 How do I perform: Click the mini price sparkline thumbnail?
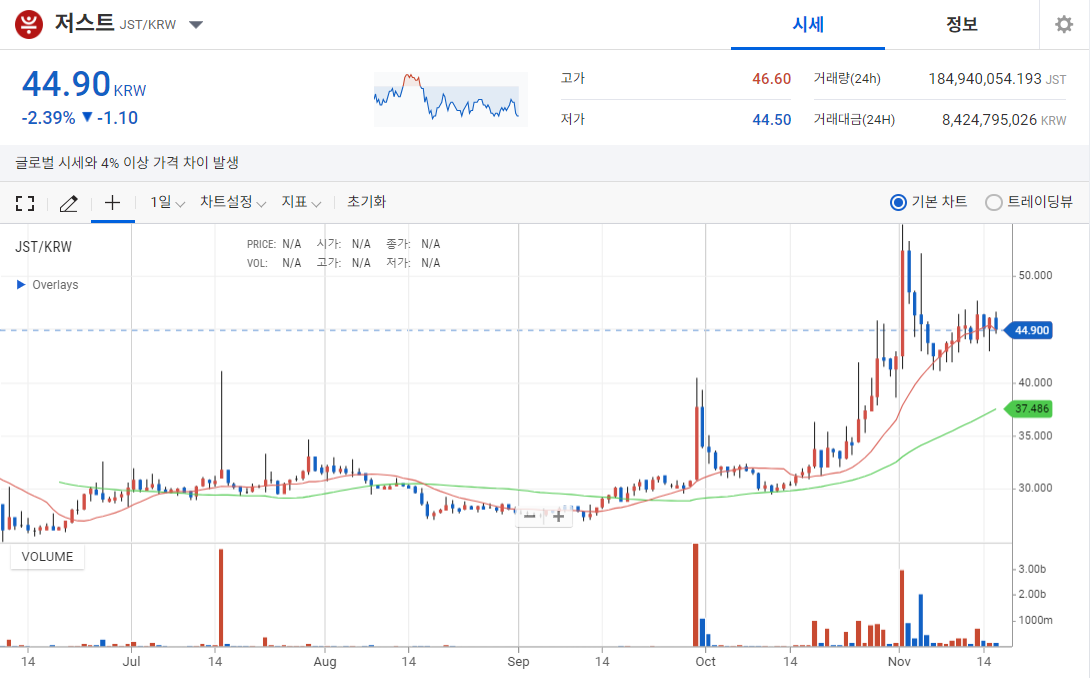(450, 99)
